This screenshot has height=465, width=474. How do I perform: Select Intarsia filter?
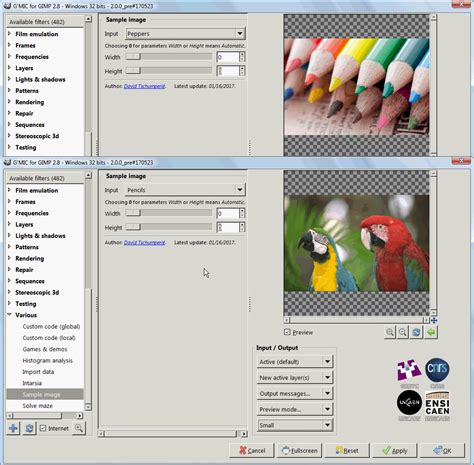tap(32, 383)
